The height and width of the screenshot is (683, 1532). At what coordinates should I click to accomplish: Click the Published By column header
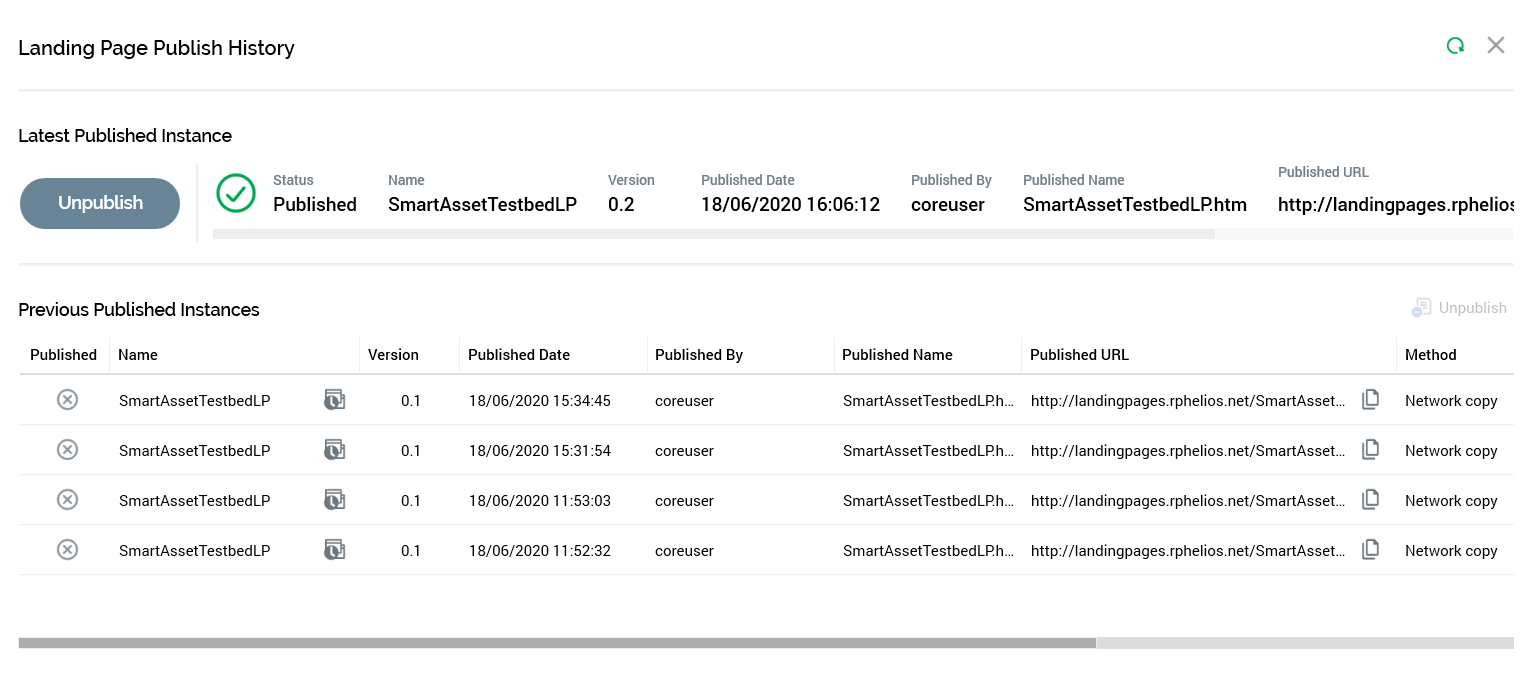point(699,355)
